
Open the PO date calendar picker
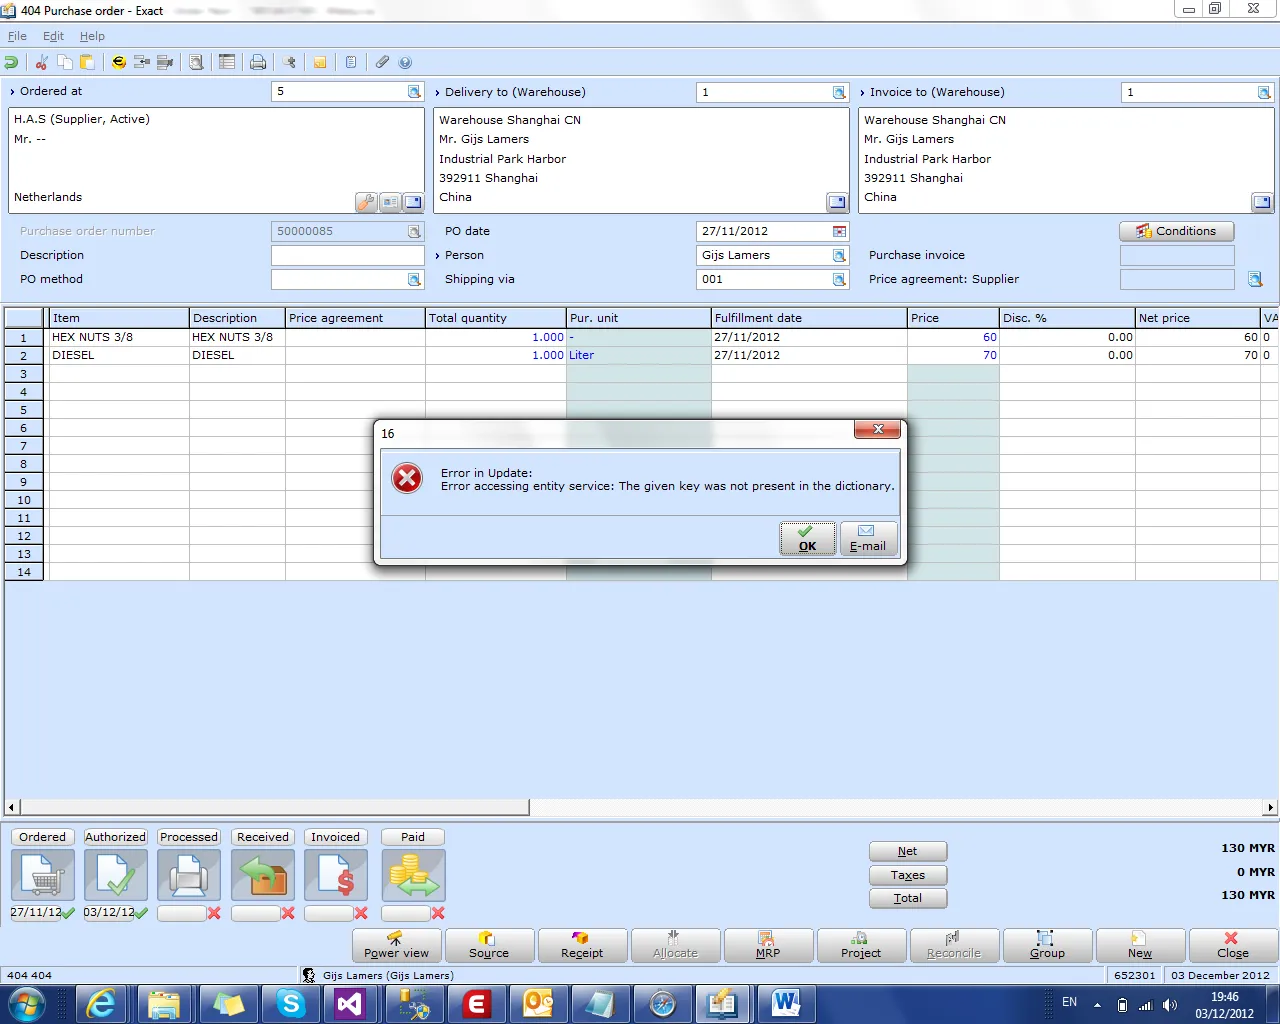pyautogui.click(x=839, y=231)
